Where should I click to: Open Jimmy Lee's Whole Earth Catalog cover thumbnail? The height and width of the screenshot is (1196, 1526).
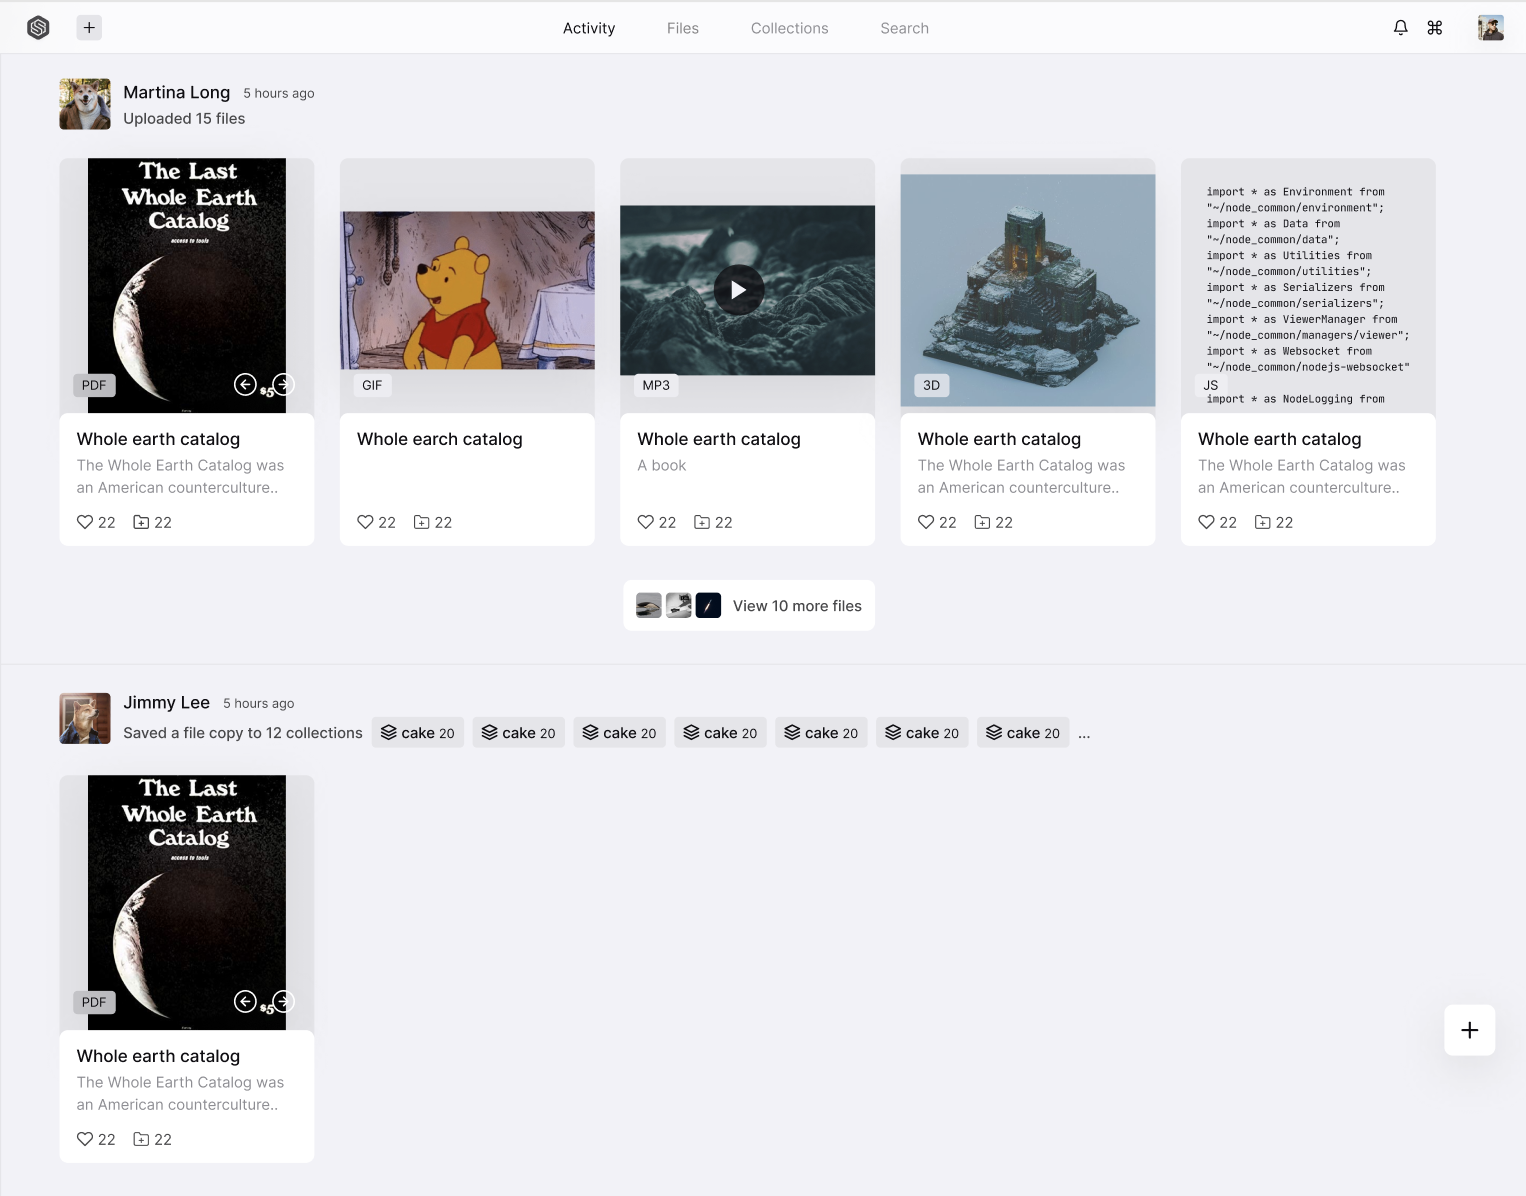pos(187,902)
